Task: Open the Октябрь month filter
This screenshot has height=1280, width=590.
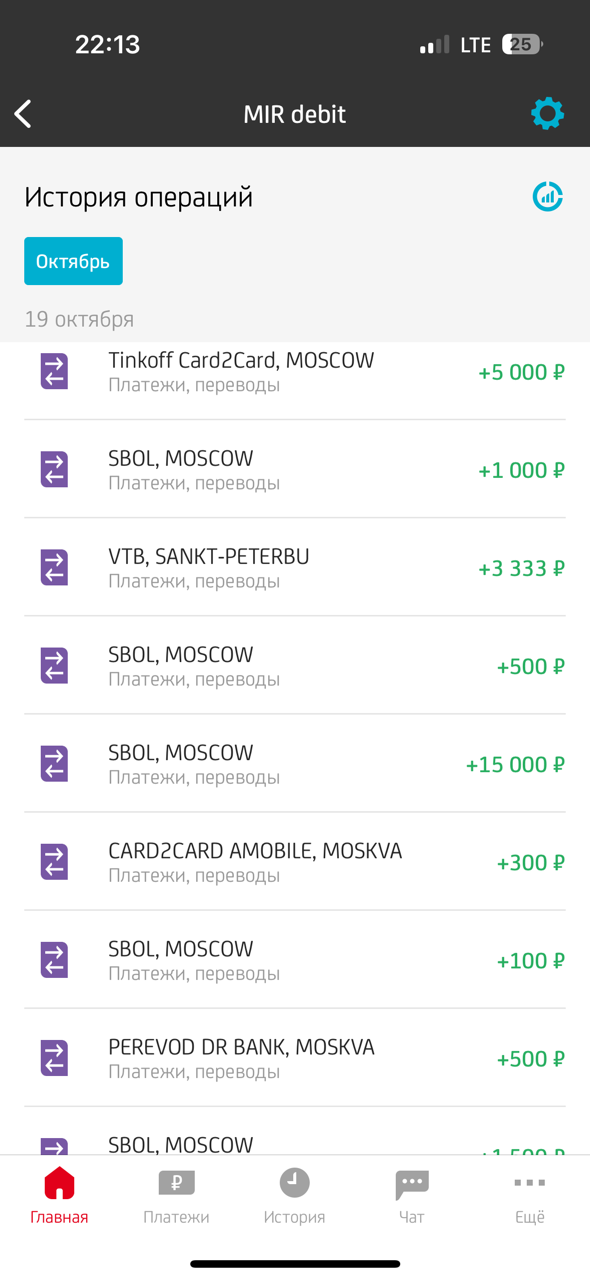Action: 73,260
